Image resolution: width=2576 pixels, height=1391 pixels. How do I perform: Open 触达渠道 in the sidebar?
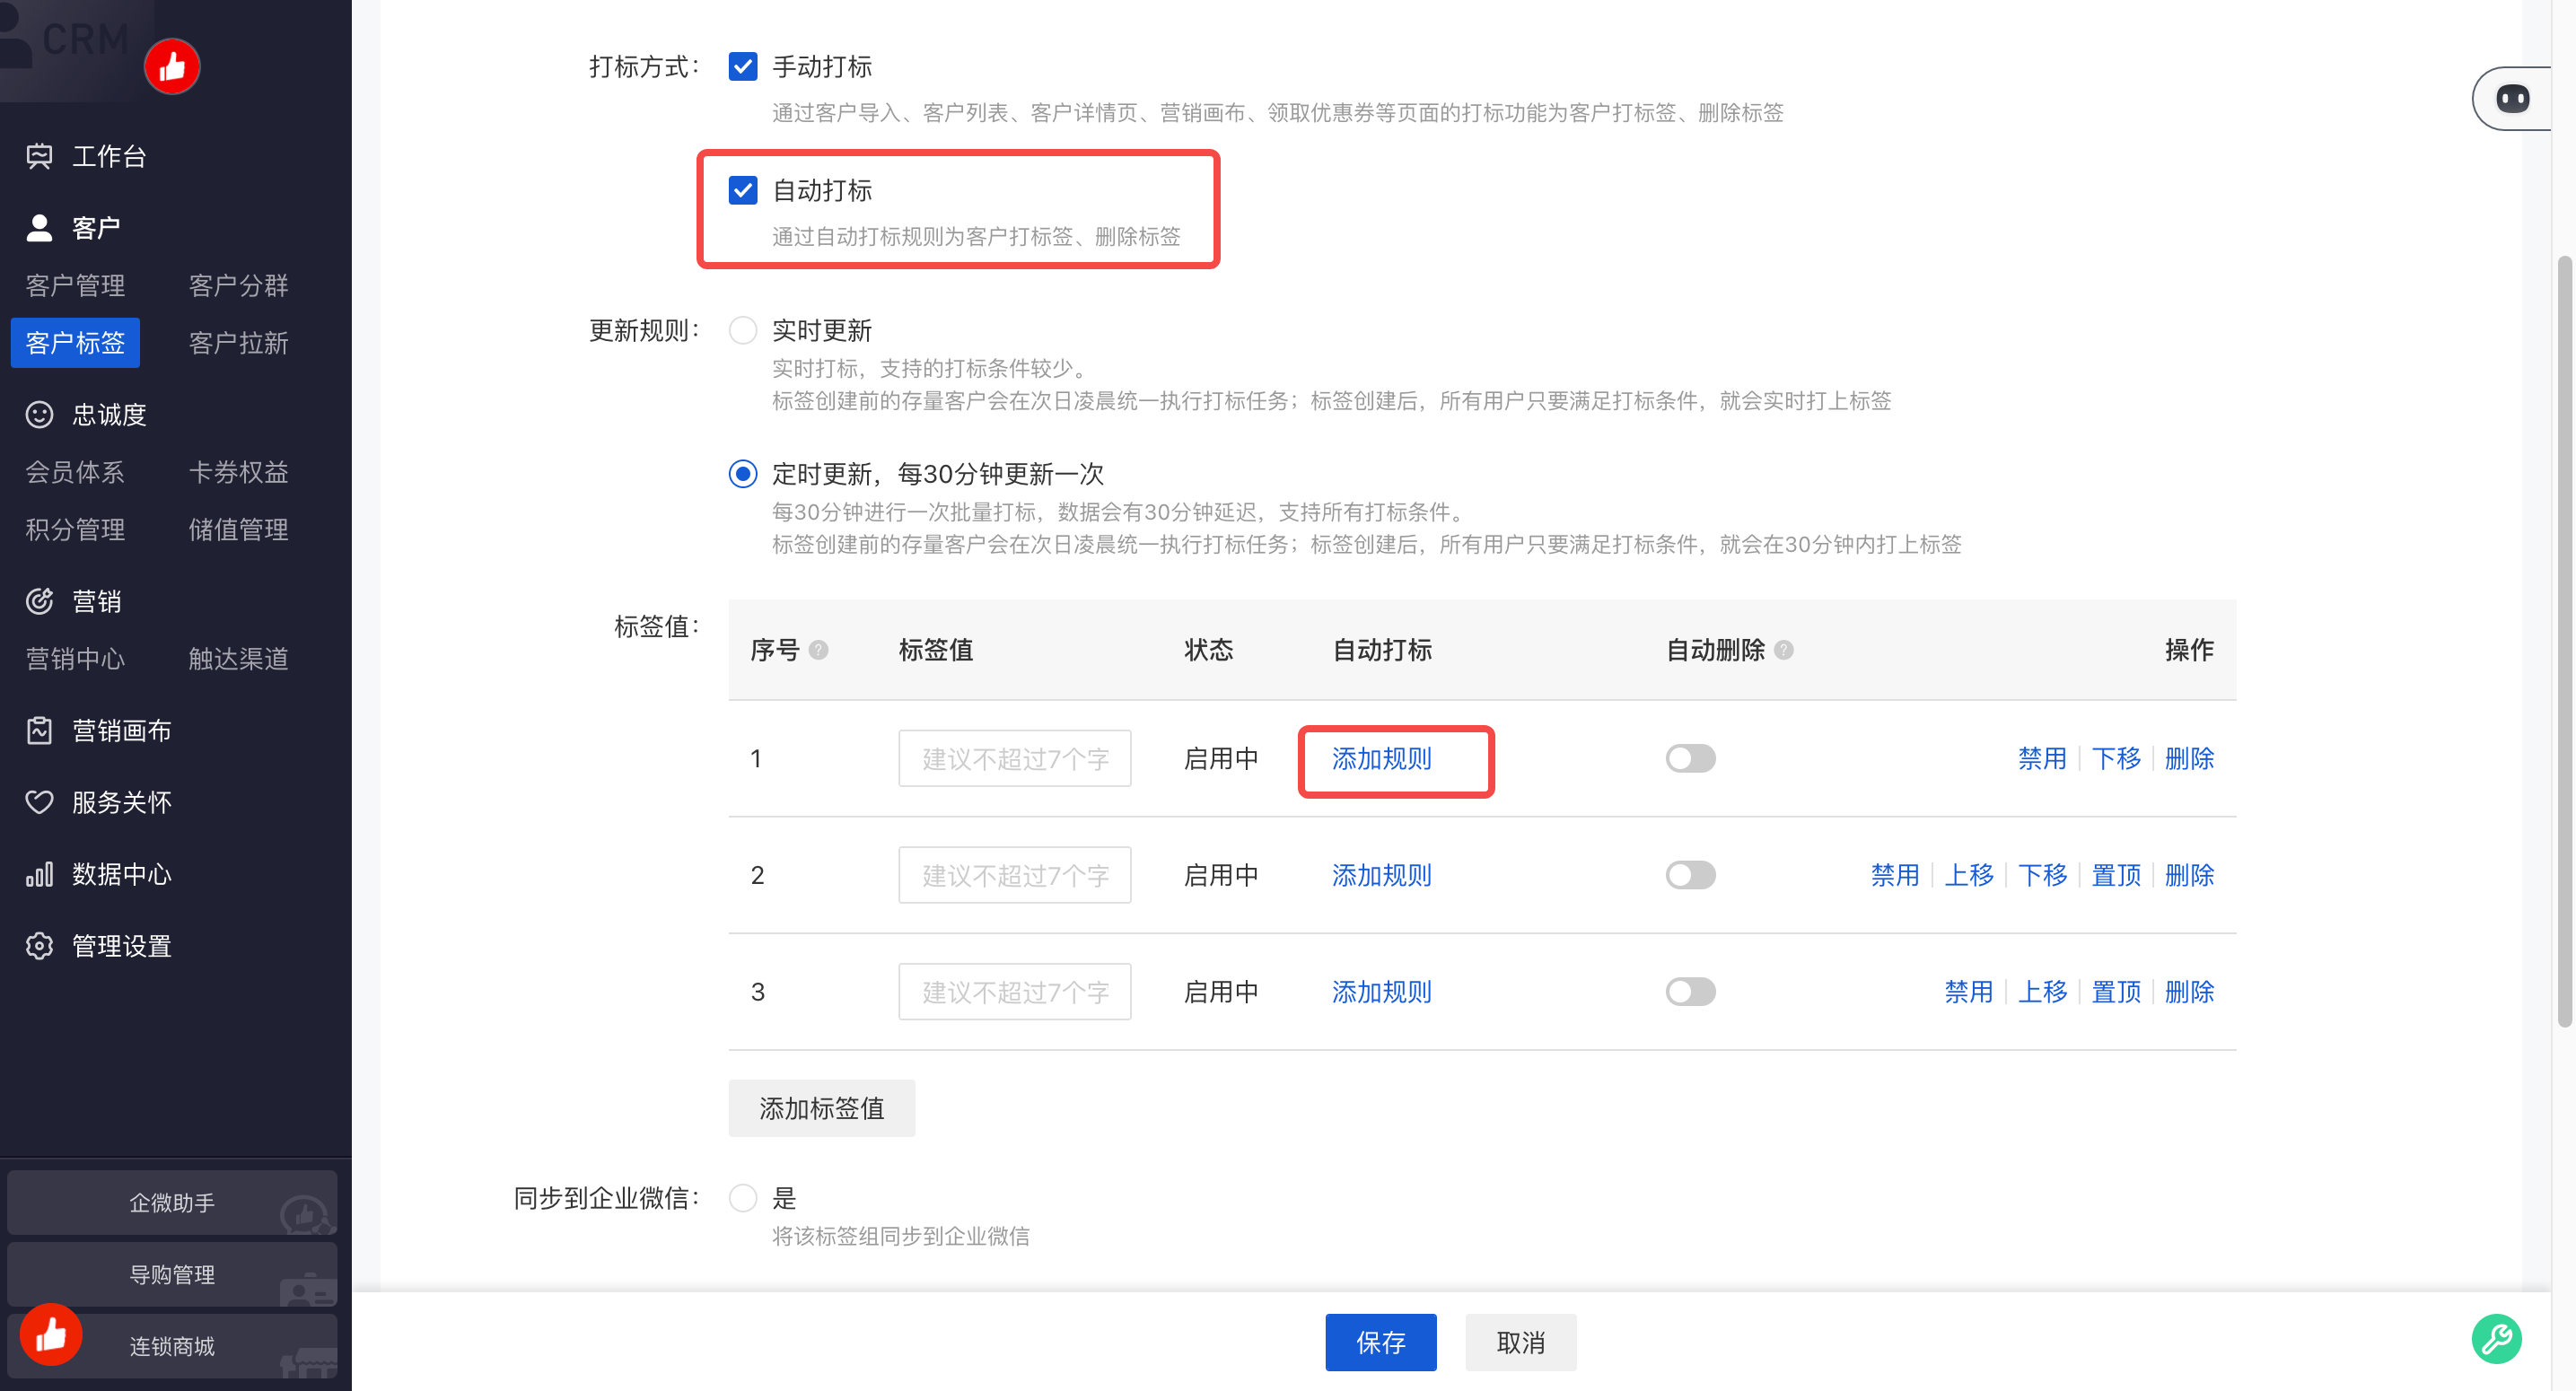click(238, 658)
